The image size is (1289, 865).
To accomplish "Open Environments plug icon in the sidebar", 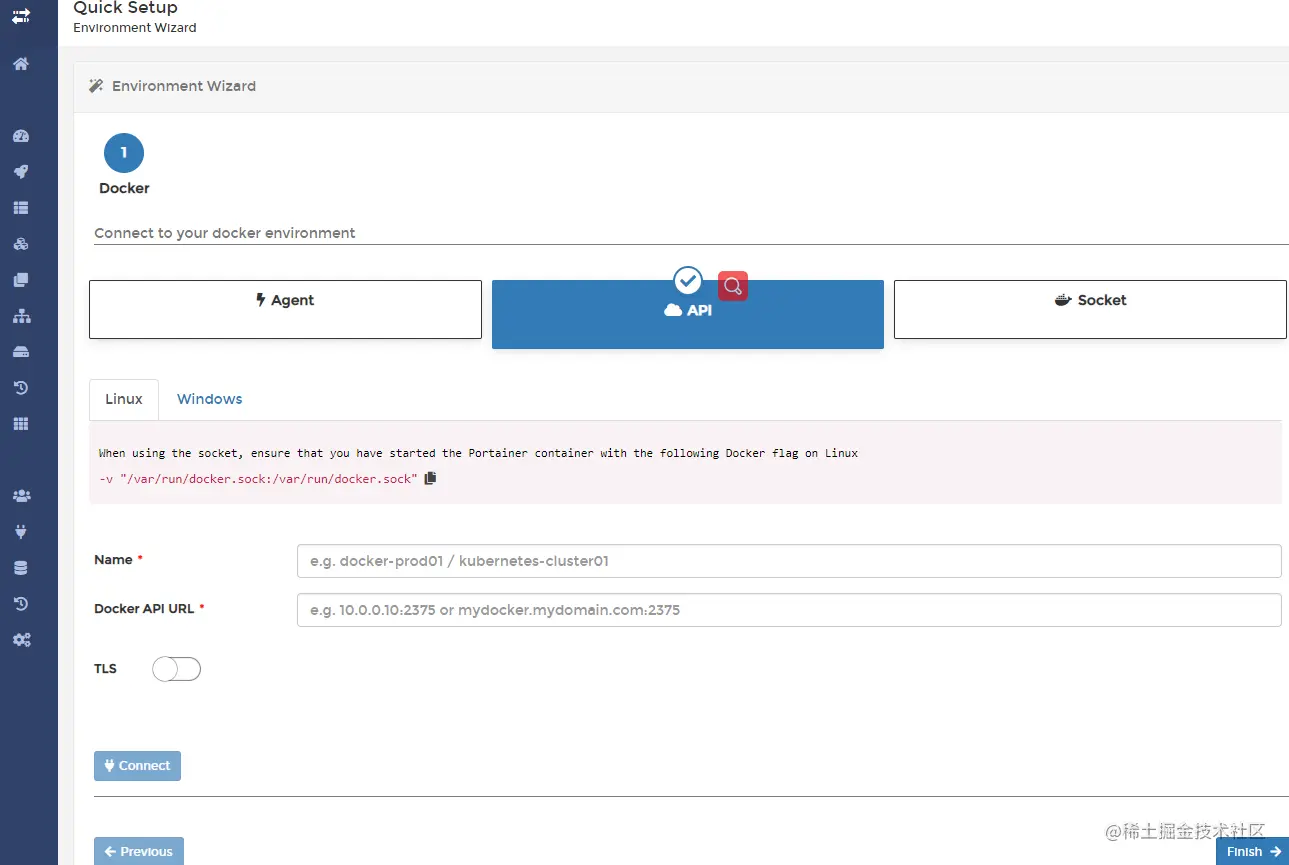I will click(21, 532).
